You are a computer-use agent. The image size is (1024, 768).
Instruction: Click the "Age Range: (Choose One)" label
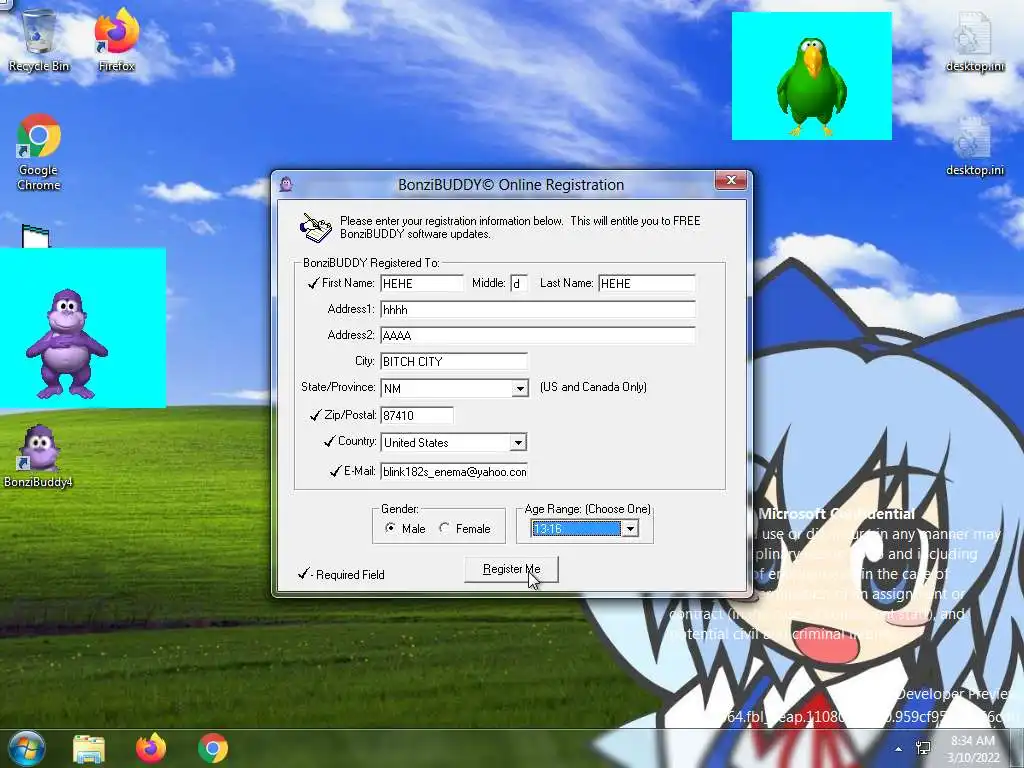click(x=587, y=509)
